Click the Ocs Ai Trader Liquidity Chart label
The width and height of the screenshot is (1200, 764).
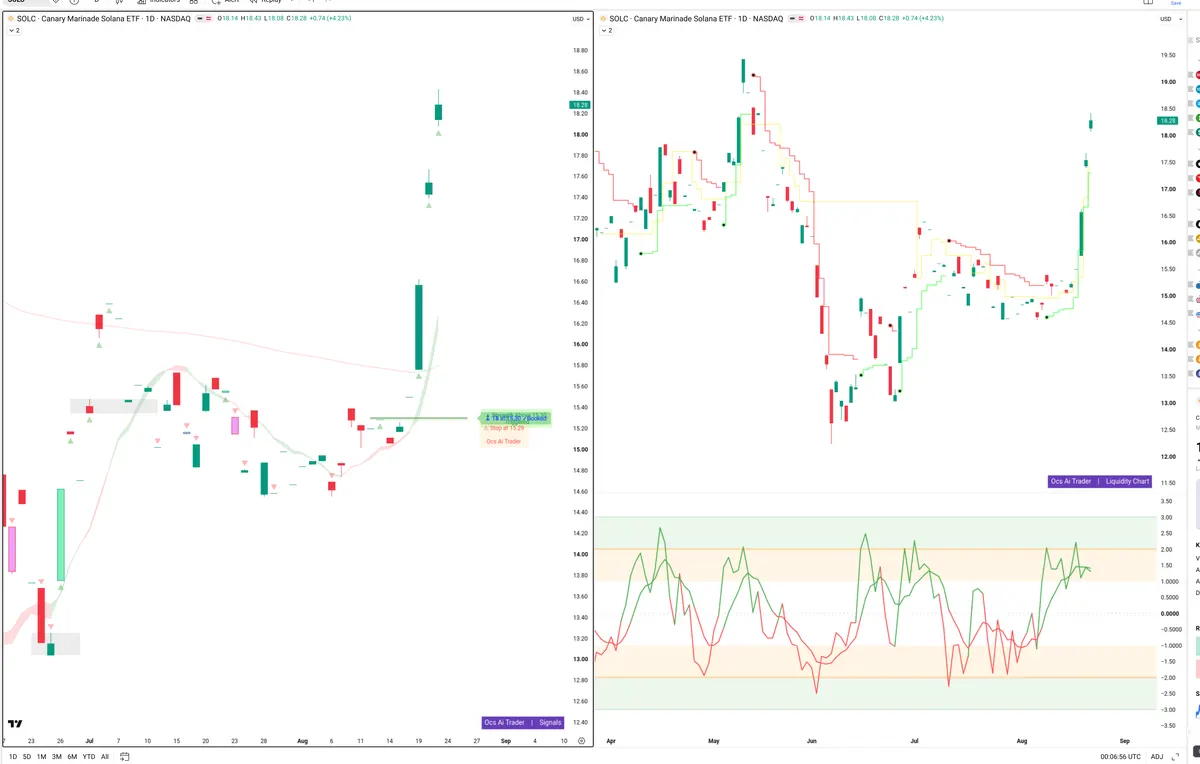coord(1100,481)
